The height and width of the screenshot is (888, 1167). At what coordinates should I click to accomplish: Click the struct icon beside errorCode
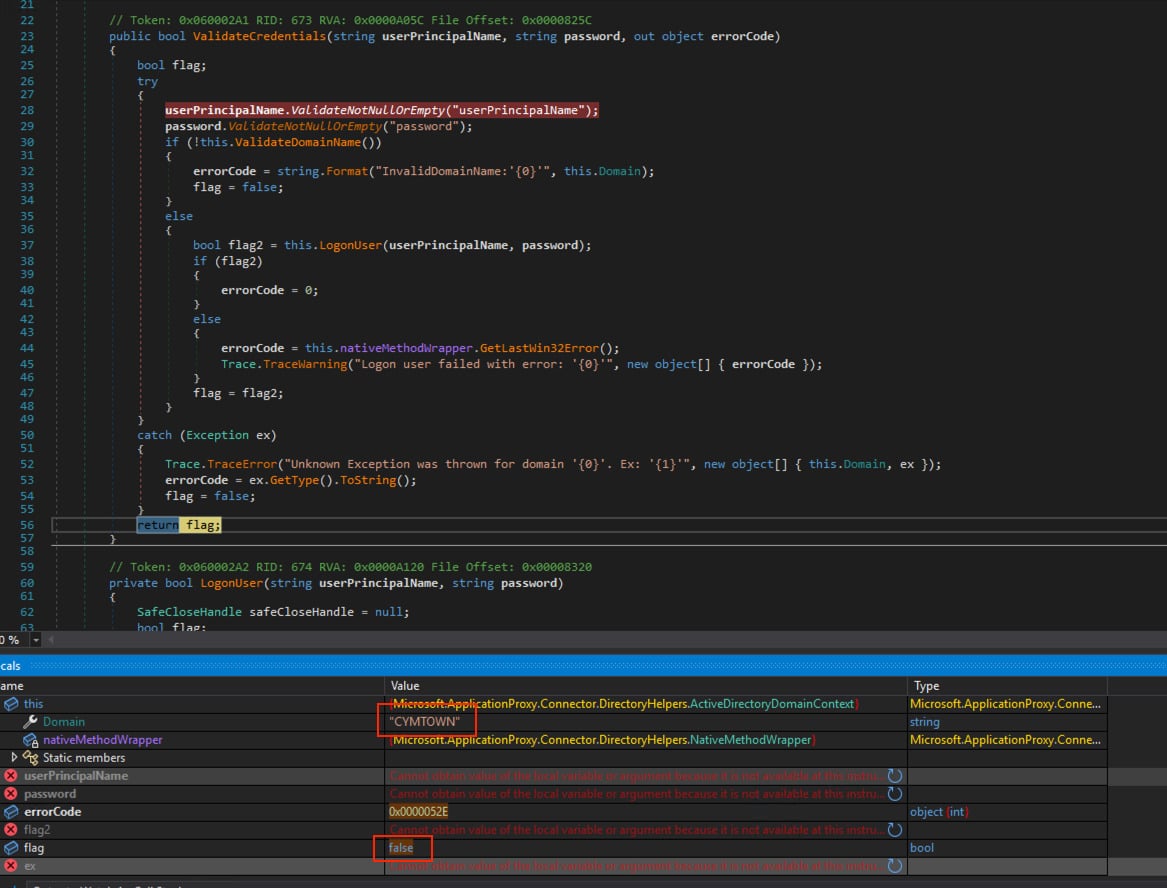pyautogui.click(x=10, y=811)
